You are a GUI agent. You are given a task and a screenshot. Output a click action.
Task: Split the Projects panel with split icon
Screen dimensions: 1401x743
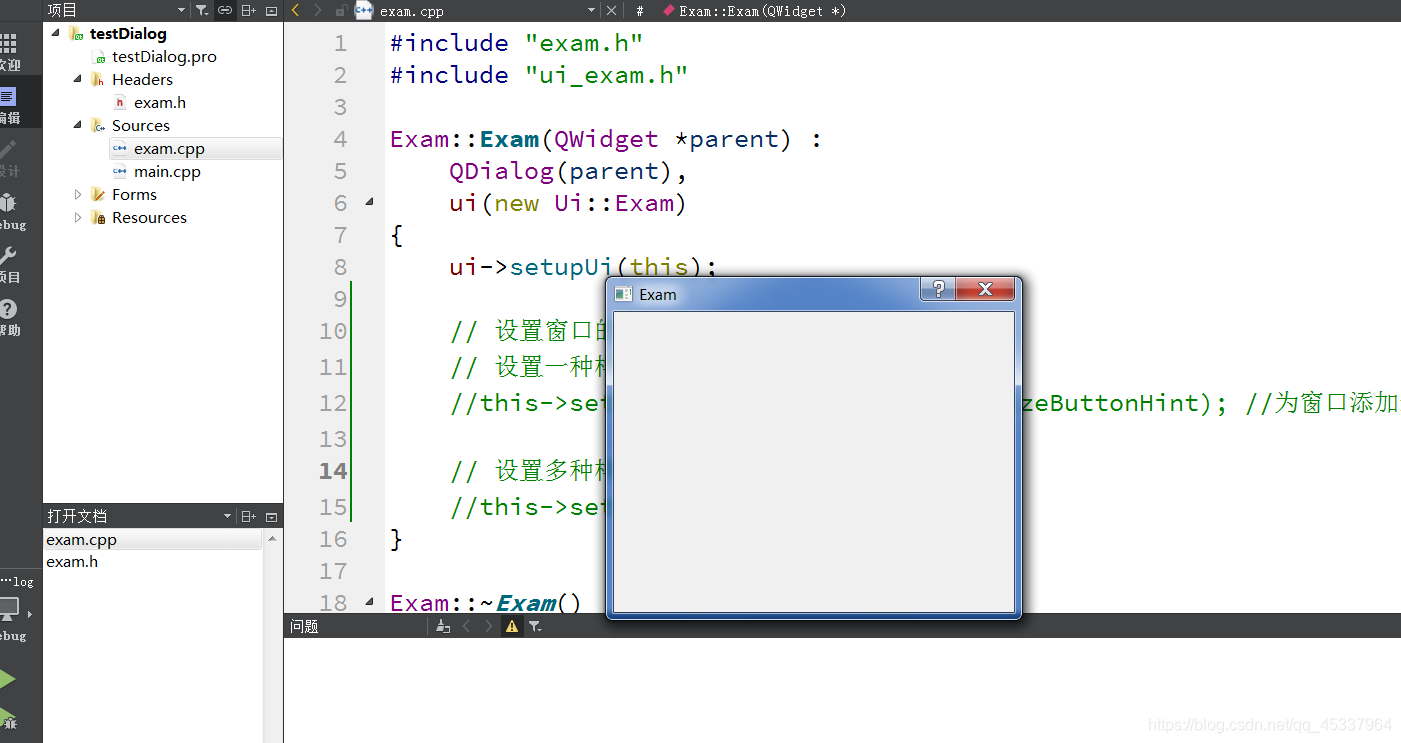tap(248, 10)
